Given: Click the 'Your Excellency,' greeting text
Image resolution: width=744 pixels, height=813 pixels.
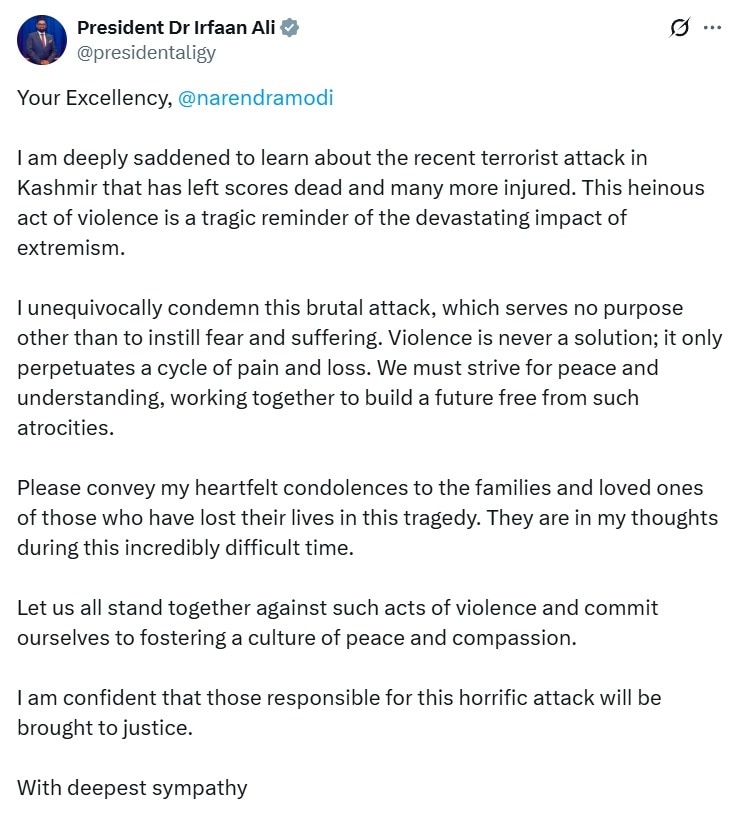Looking at the screenshot, I should pyautogui.click(x=94, y=98).
